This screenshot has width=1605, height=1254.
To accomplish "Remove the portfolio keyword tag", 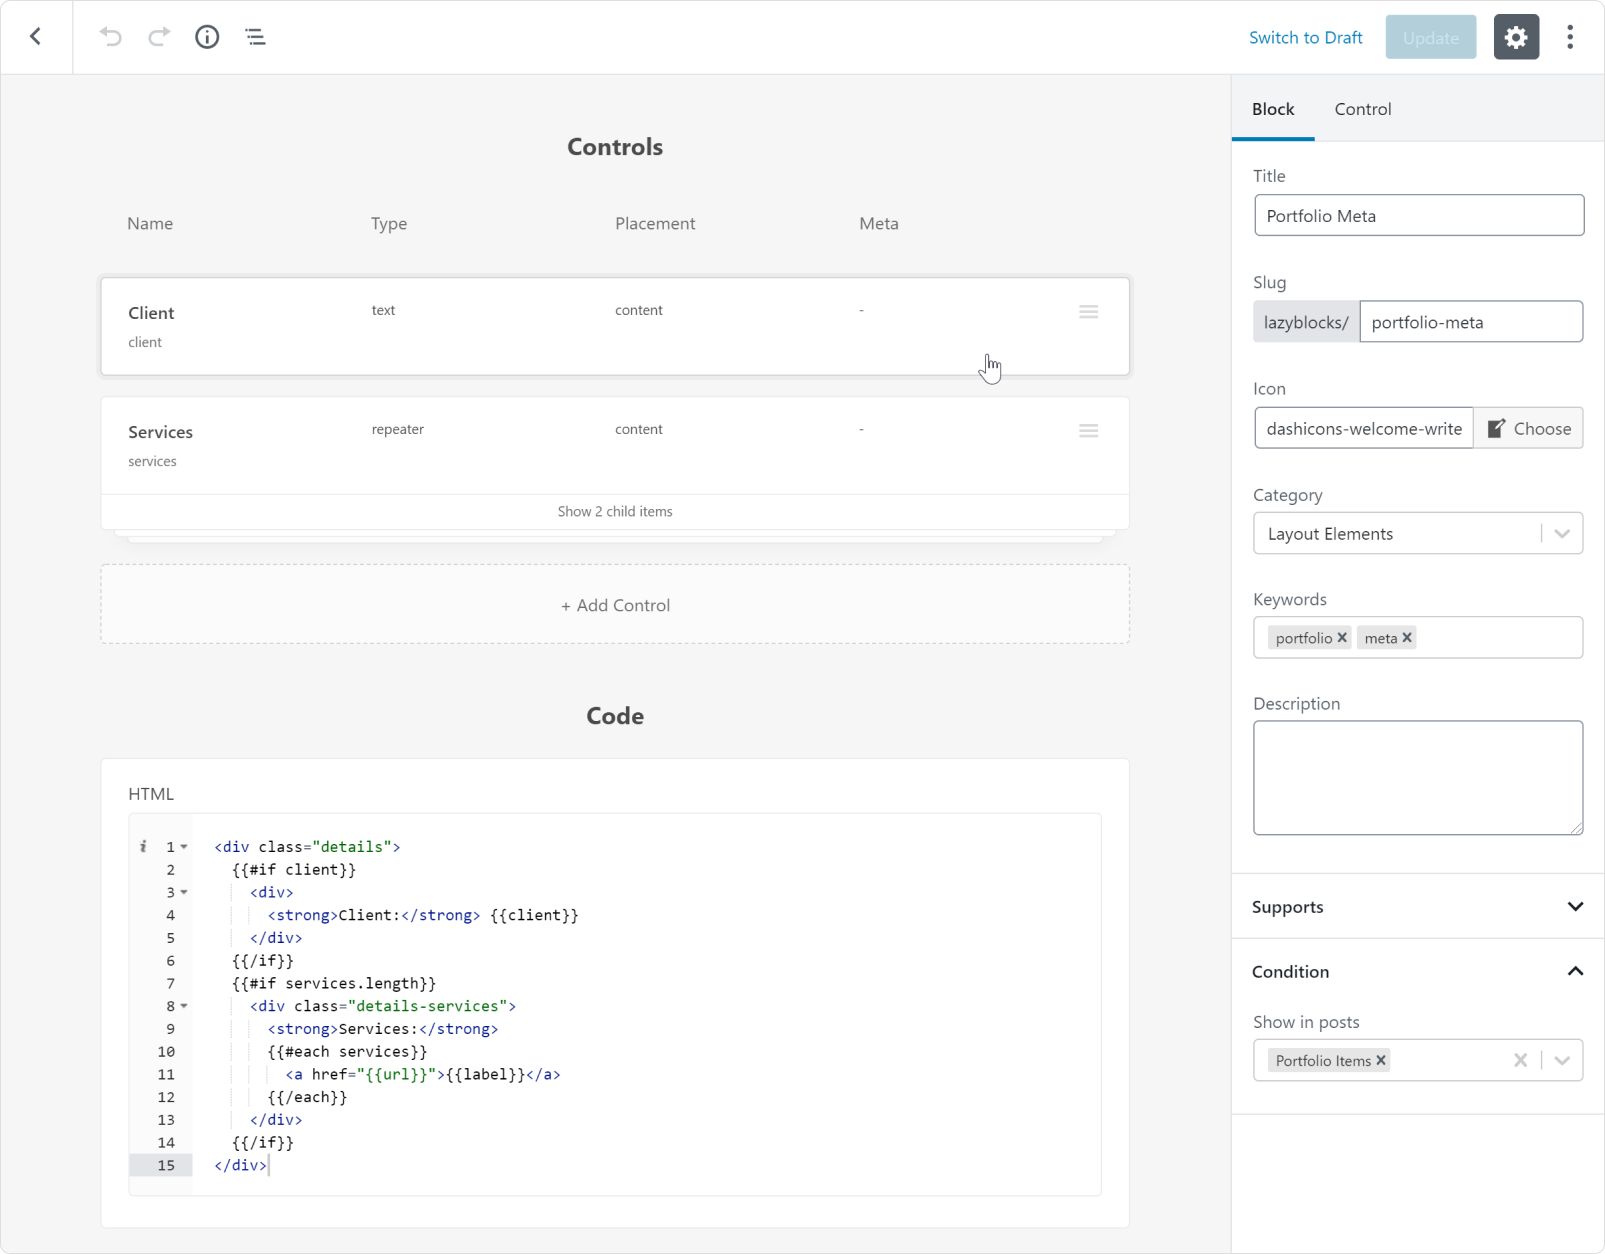I will click(1343, 638).
